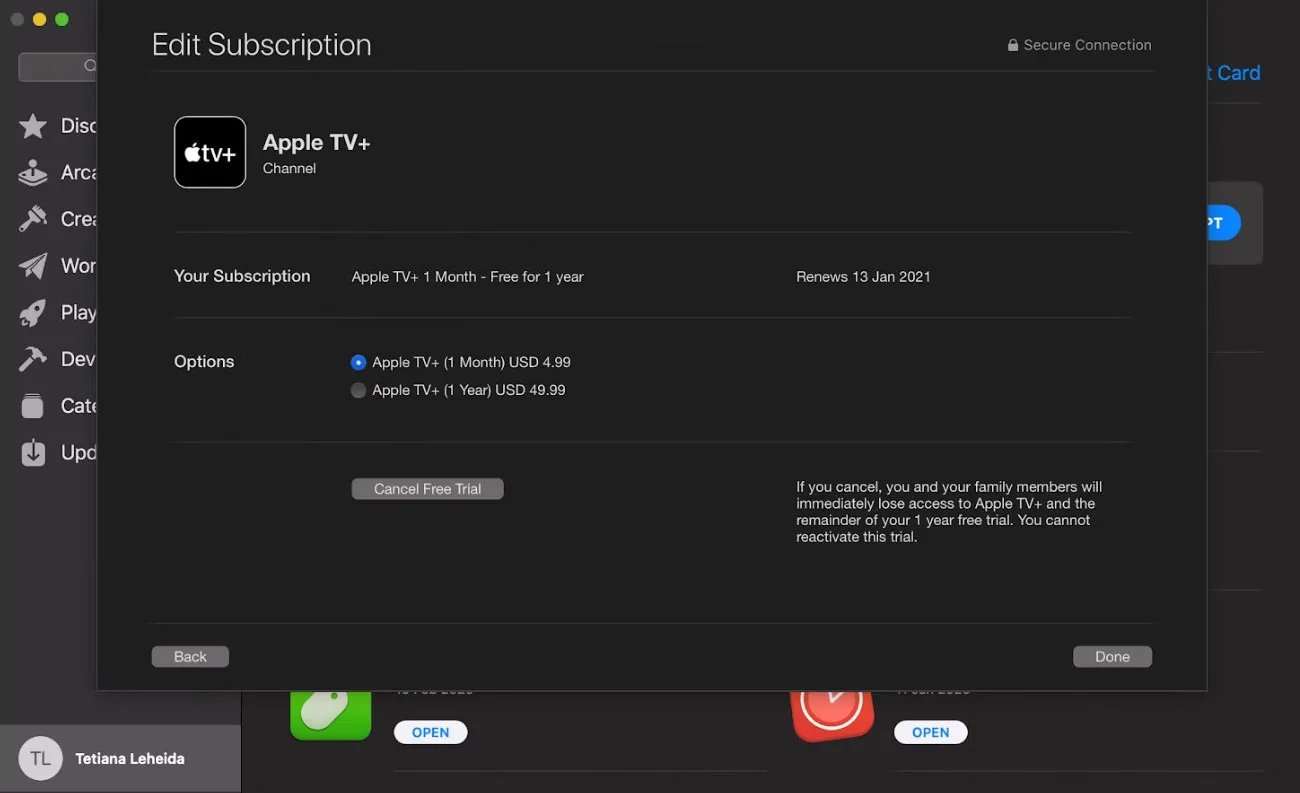Click the Channel subtitle text
This screenshot has width=1300, height=793.
289,168
